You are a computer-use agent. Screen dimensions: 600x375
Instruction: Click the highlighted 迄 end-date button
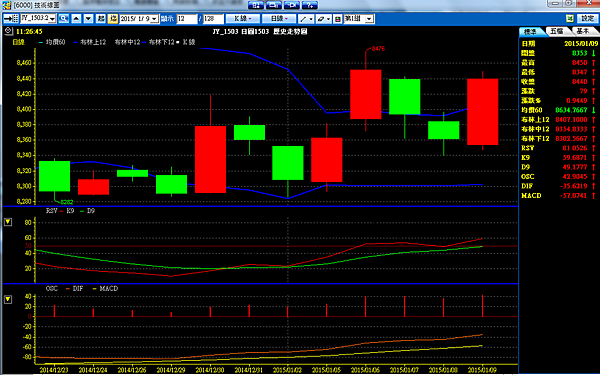(x=112, y=18)
